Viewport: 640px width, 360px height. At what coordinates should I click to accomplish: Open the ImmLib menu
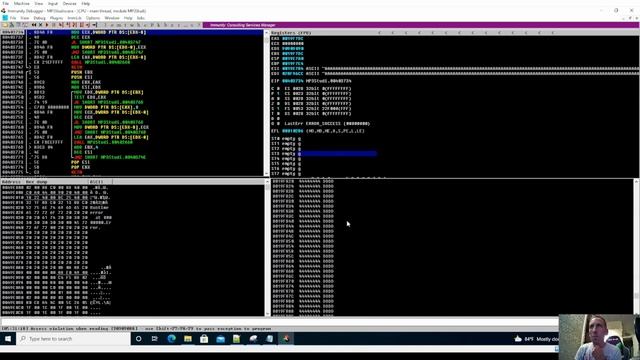tap(74, 18)
